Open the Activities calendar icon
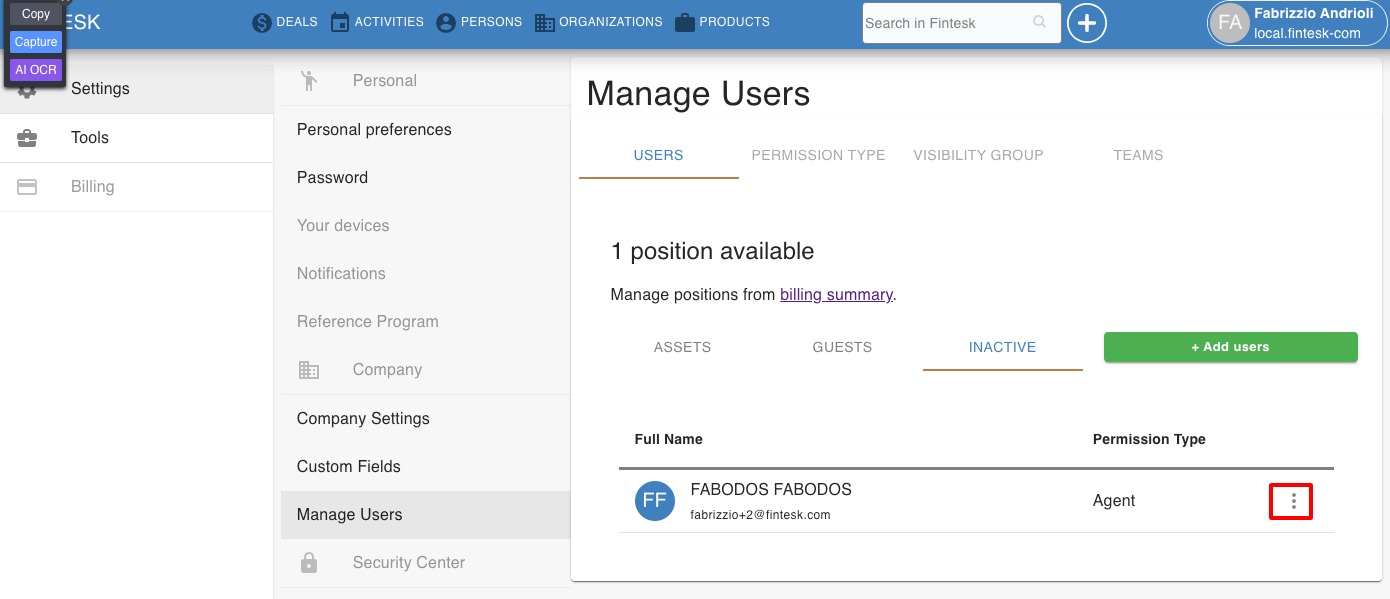 tap(340, 22)
